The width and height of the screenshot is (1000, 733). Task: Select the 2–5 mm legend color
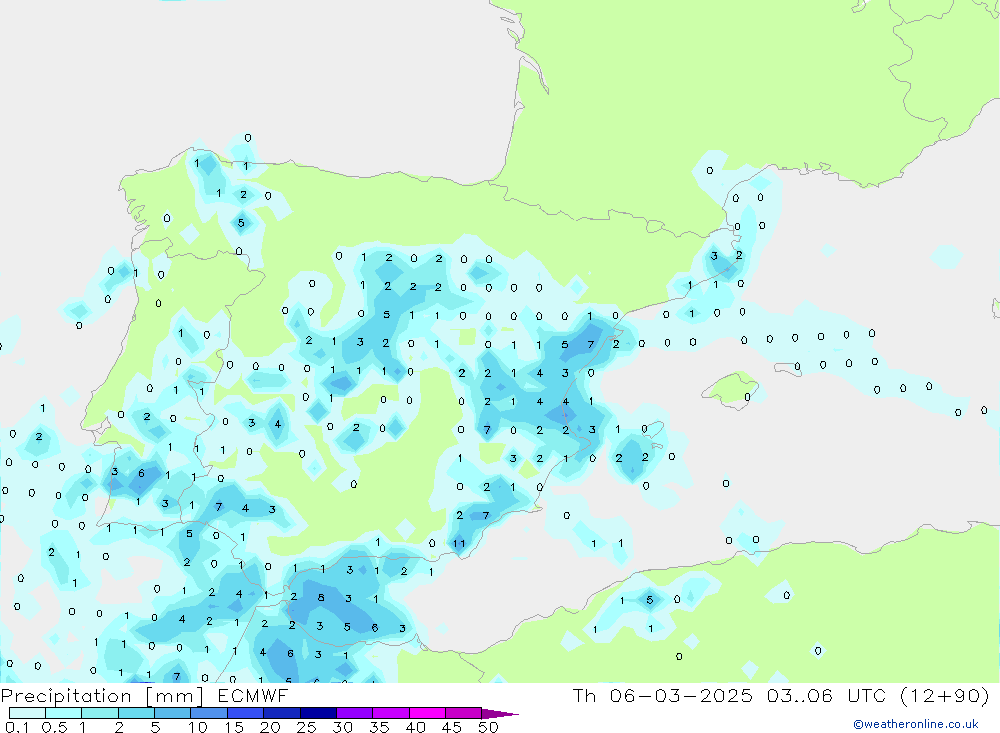(x=136, y=713)
